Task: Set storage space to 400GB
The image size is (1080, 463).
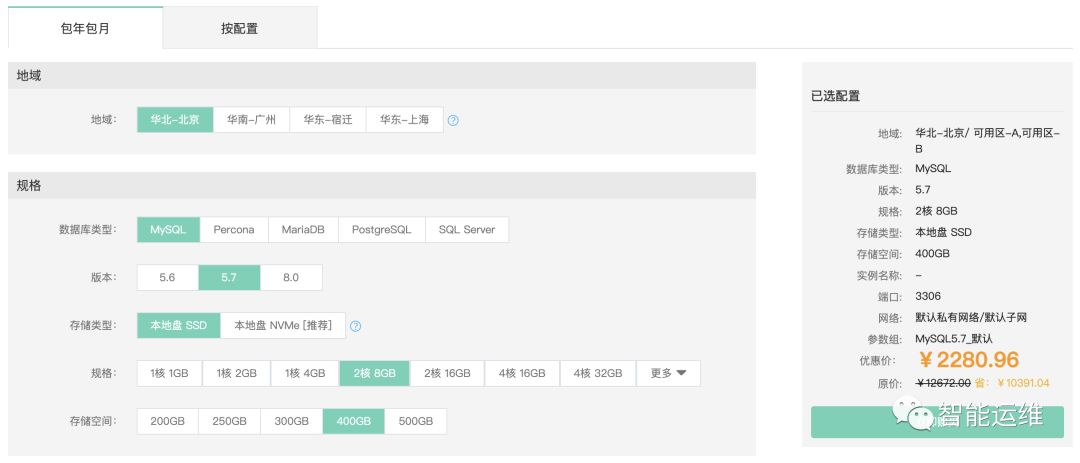Action: point(353,422)
